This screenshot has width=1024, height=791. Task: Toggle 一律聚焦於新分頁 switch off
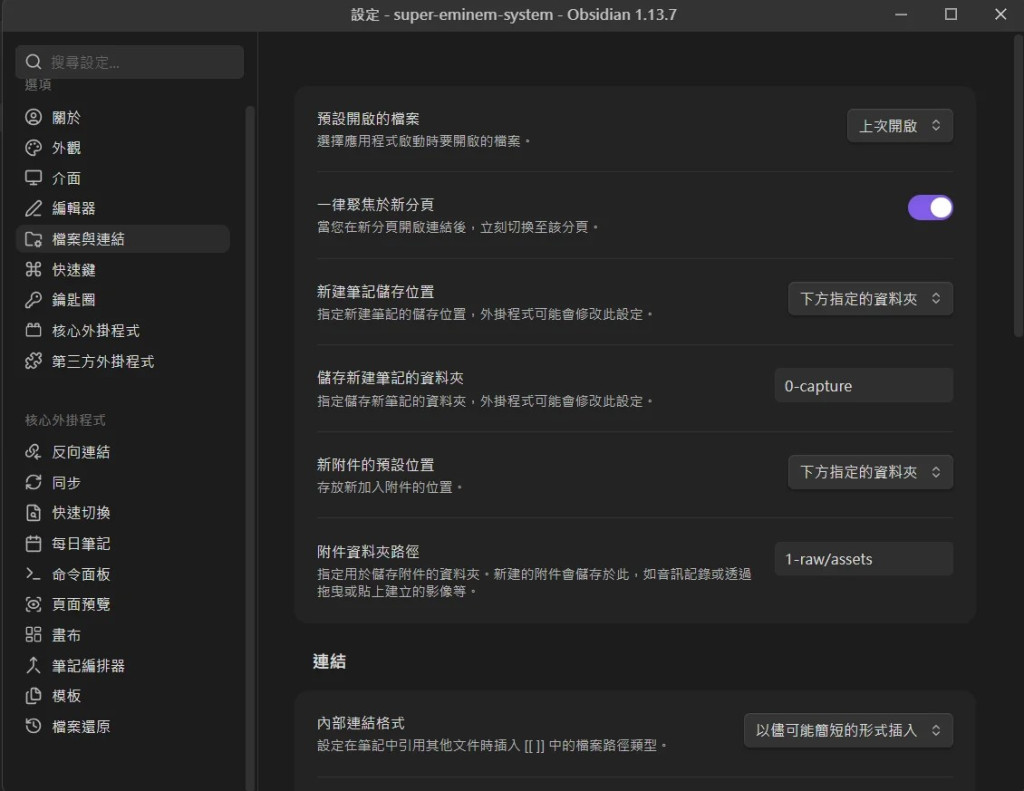(x=930, y=208)
